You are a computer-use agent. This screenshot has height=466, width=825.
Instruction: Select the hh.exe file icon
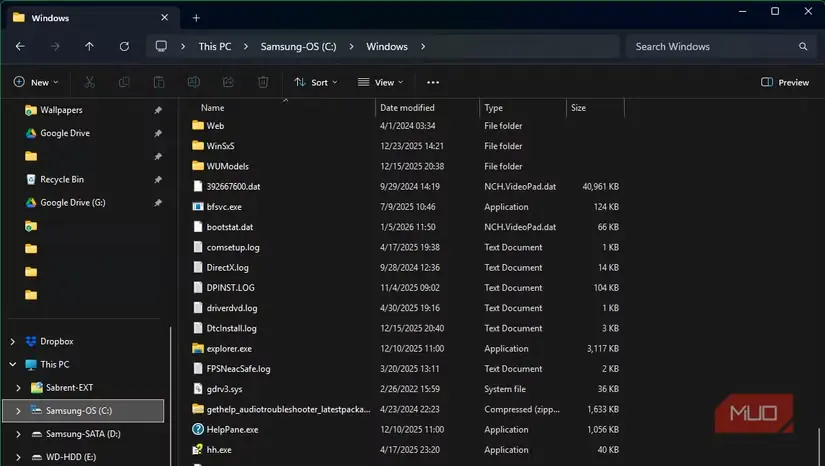pos(198,450)
